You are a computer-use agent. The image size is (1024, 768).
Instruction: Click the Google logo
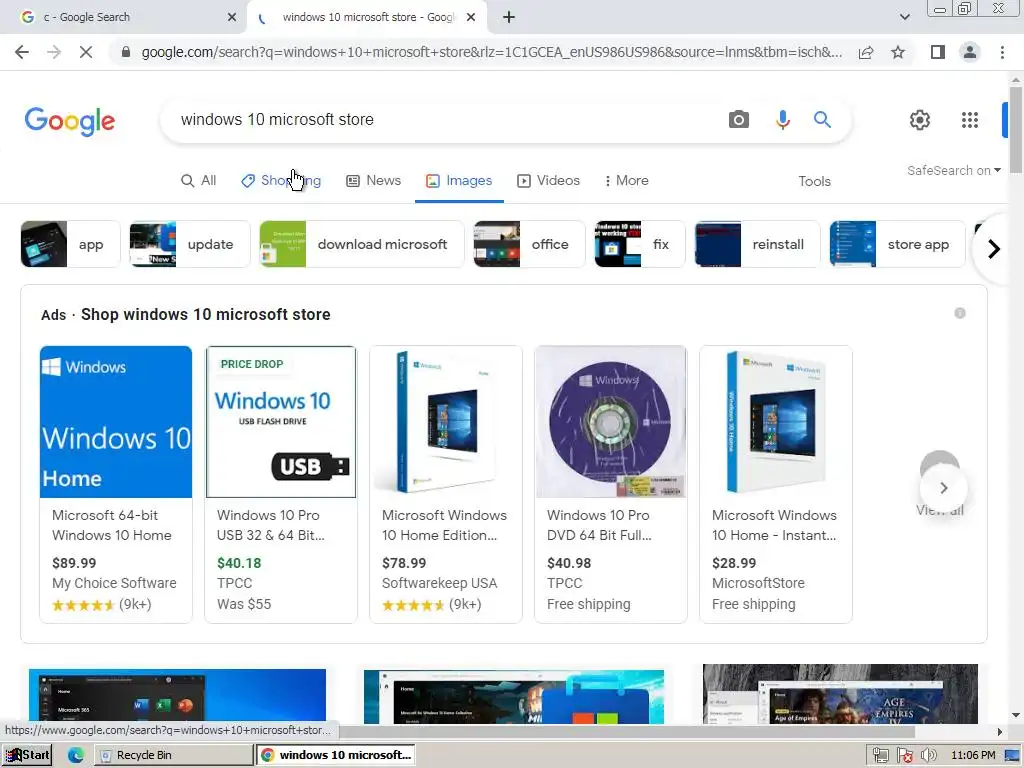tap(70, 121)
